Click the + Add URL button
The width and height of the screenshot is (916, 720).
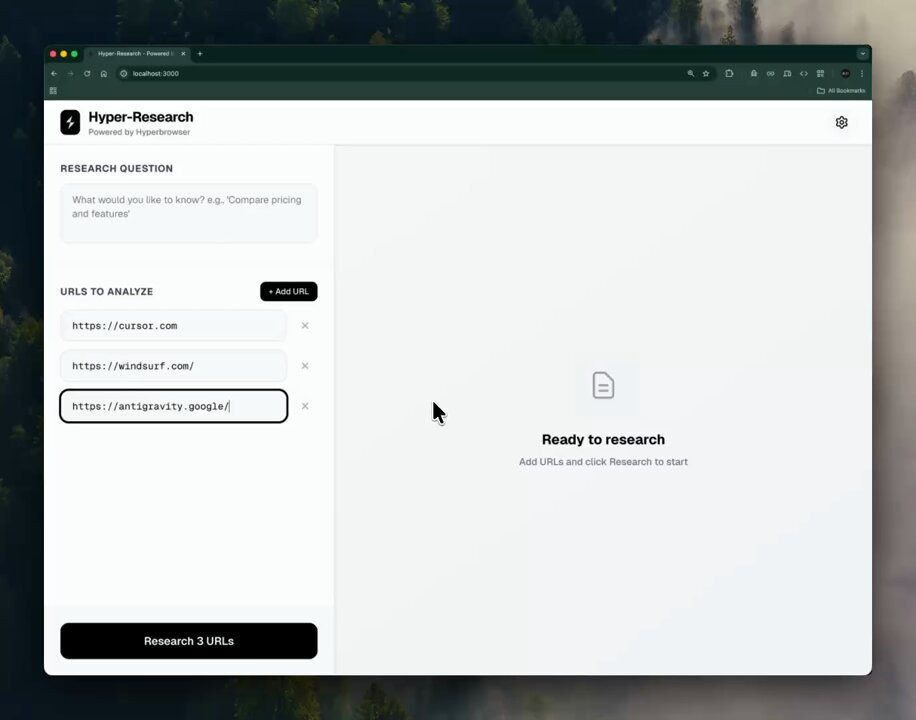pos(289,292)
